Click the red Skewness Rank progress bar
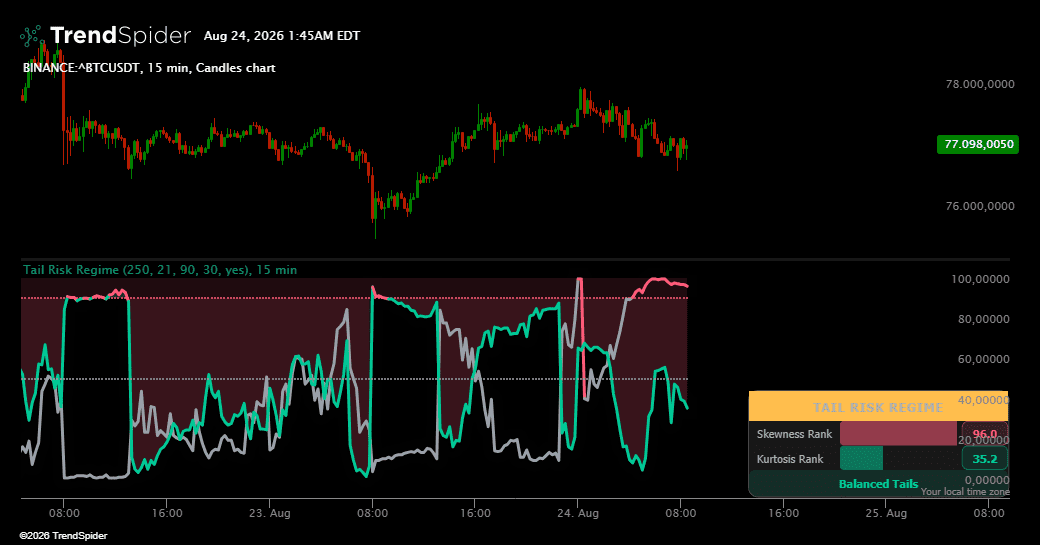The height and width of the screenshot is (545, 1040). [x=898, y=434]
